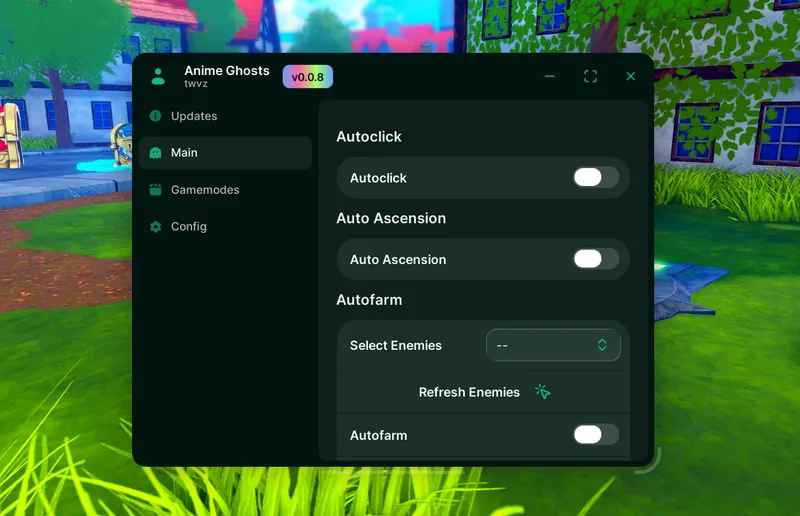Minimize the Anime Ghosts panel

(x=549, y=77)
